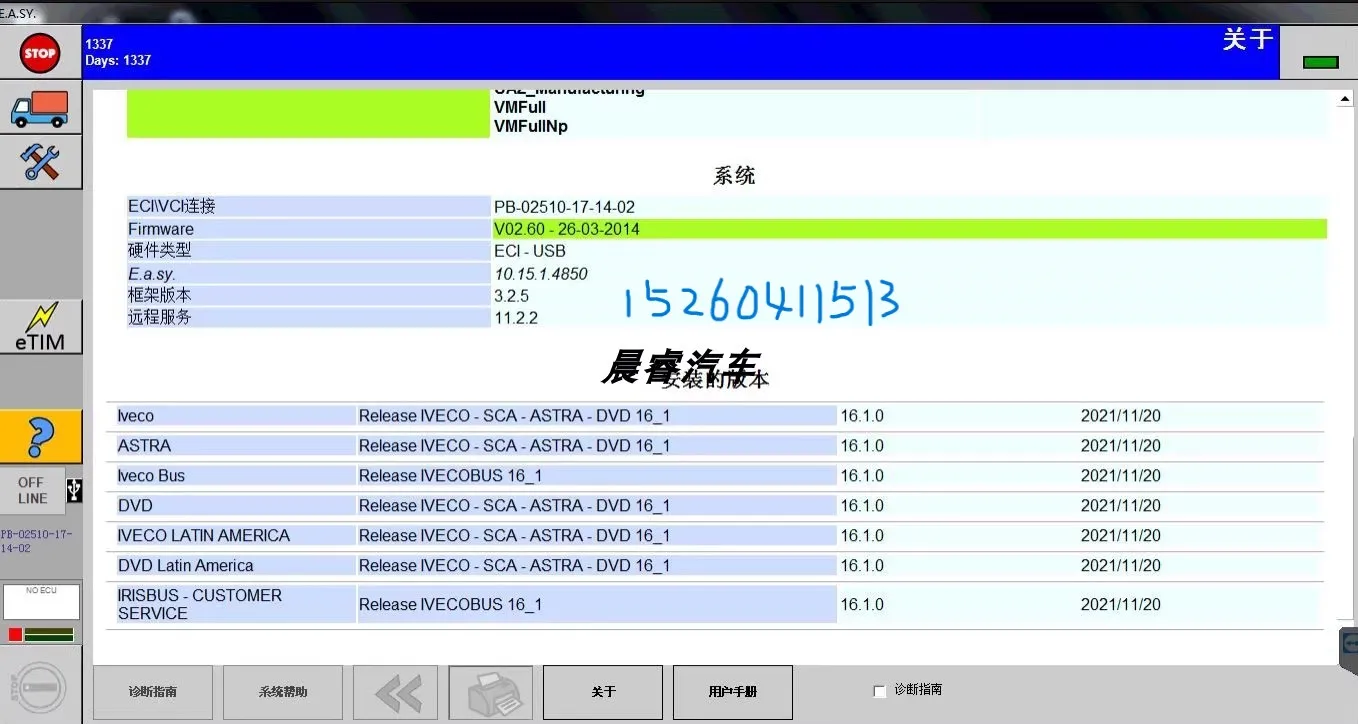This screenshot has height=724, width=1358.
Task: Click the printer icon at the bottom
Action: [490, 692]
